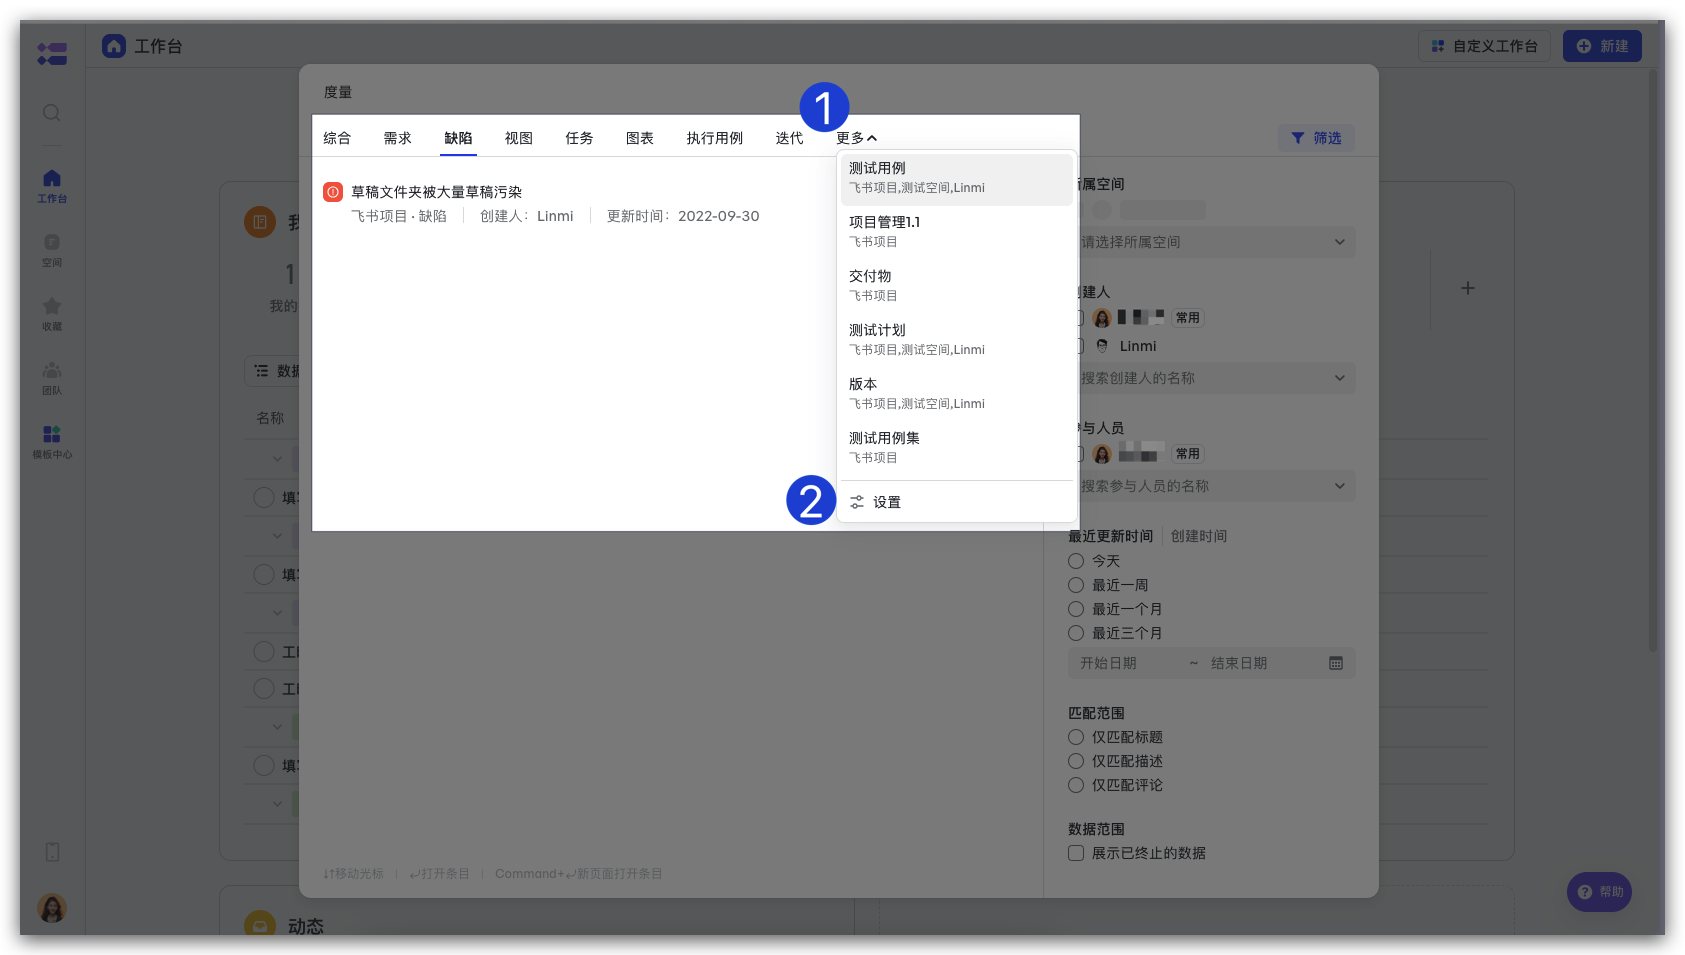Click the search magnifier in sidebar
Viewport: 1685px width, 955px height.
tap(52, 113)
